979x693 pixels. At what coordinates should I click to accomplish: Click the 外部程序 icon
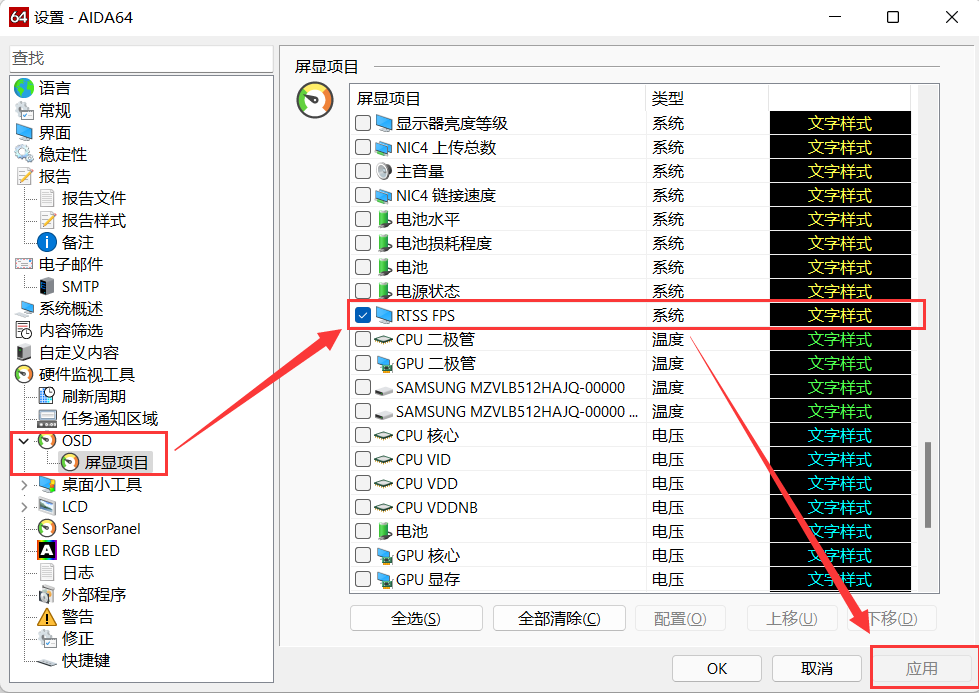(x=47, y=594)
